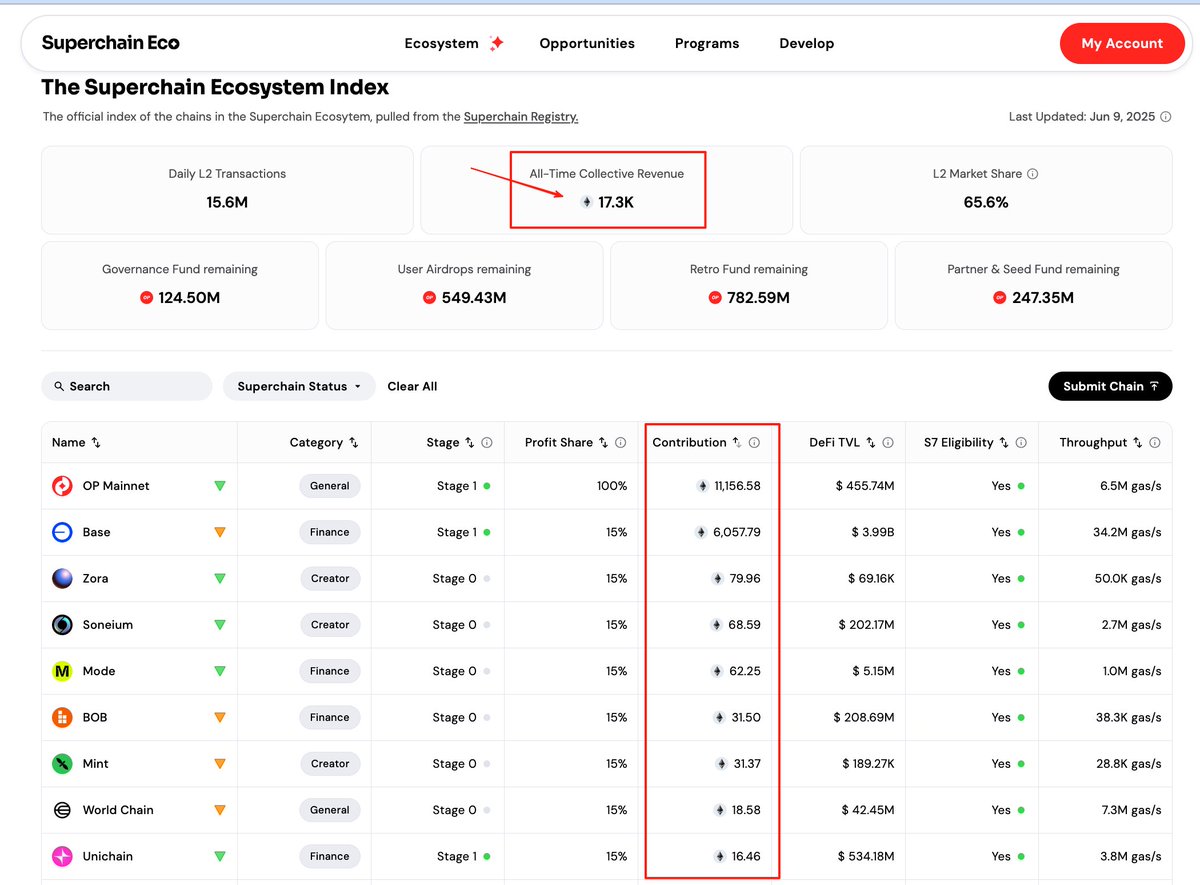Sort table by Name column arrows
The image size is (1200, 885).
click(96, 442)
